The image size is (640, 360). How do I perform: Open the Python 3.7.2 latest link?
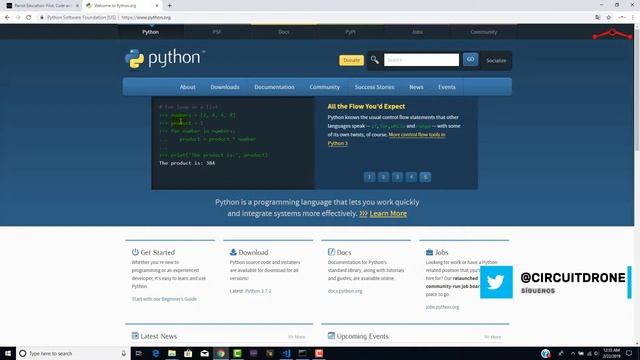[x=258, y=291]
